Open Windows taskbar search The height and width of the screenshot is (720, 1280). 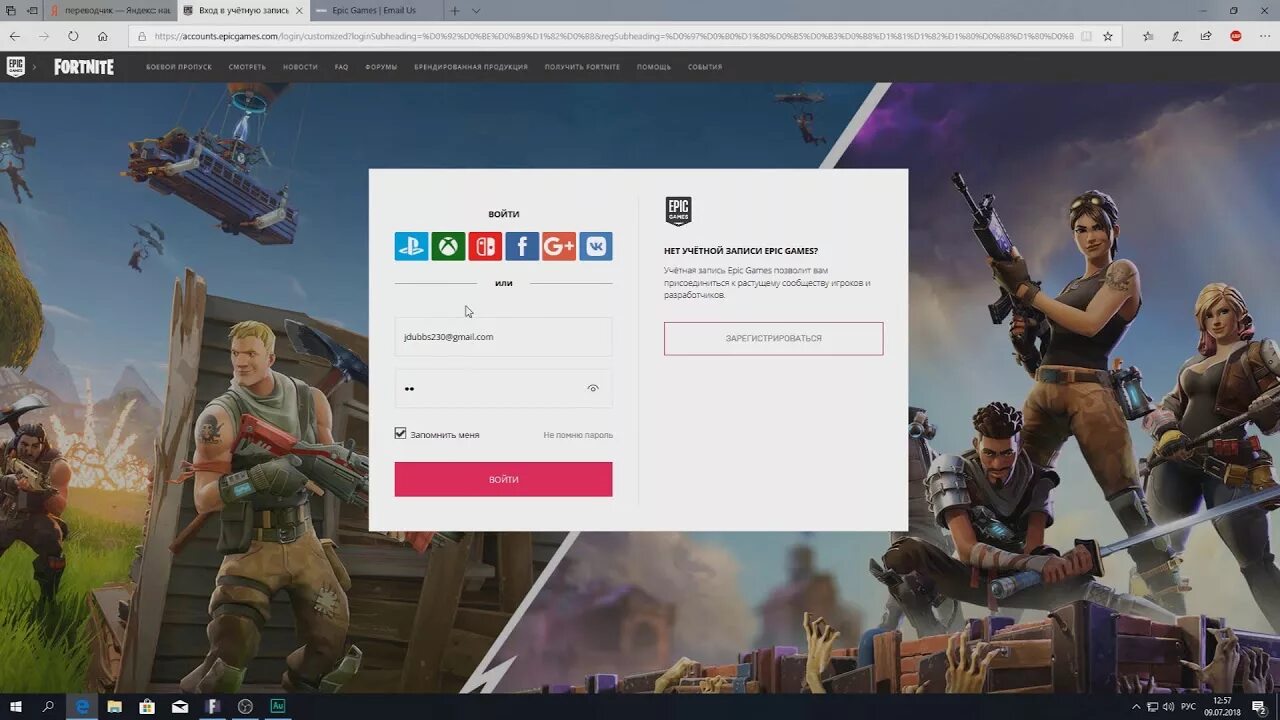48,706
